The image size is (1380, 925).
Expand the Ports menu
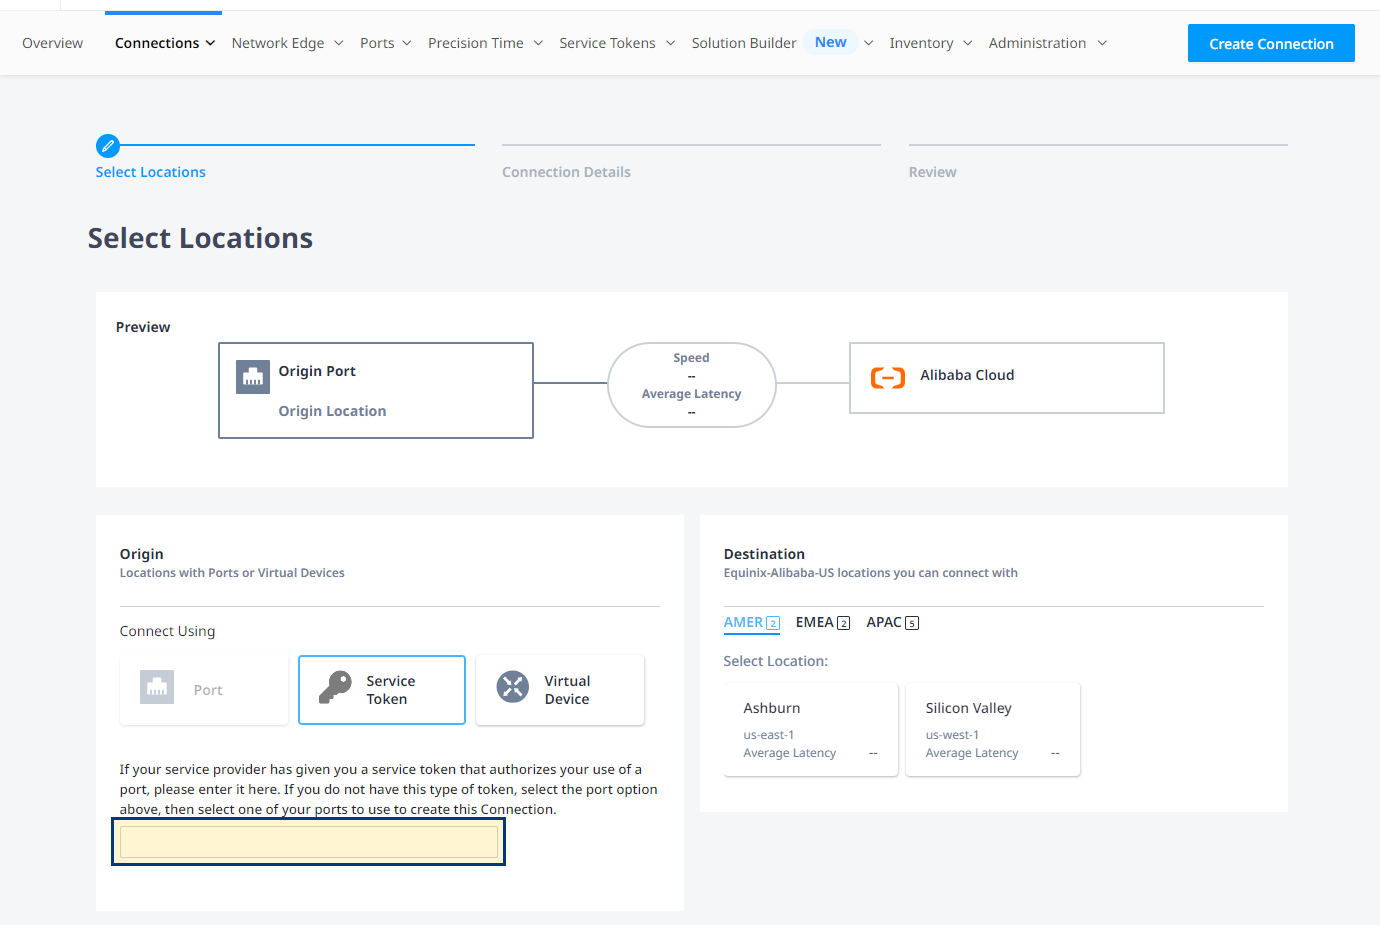click(x=386, y=43)
